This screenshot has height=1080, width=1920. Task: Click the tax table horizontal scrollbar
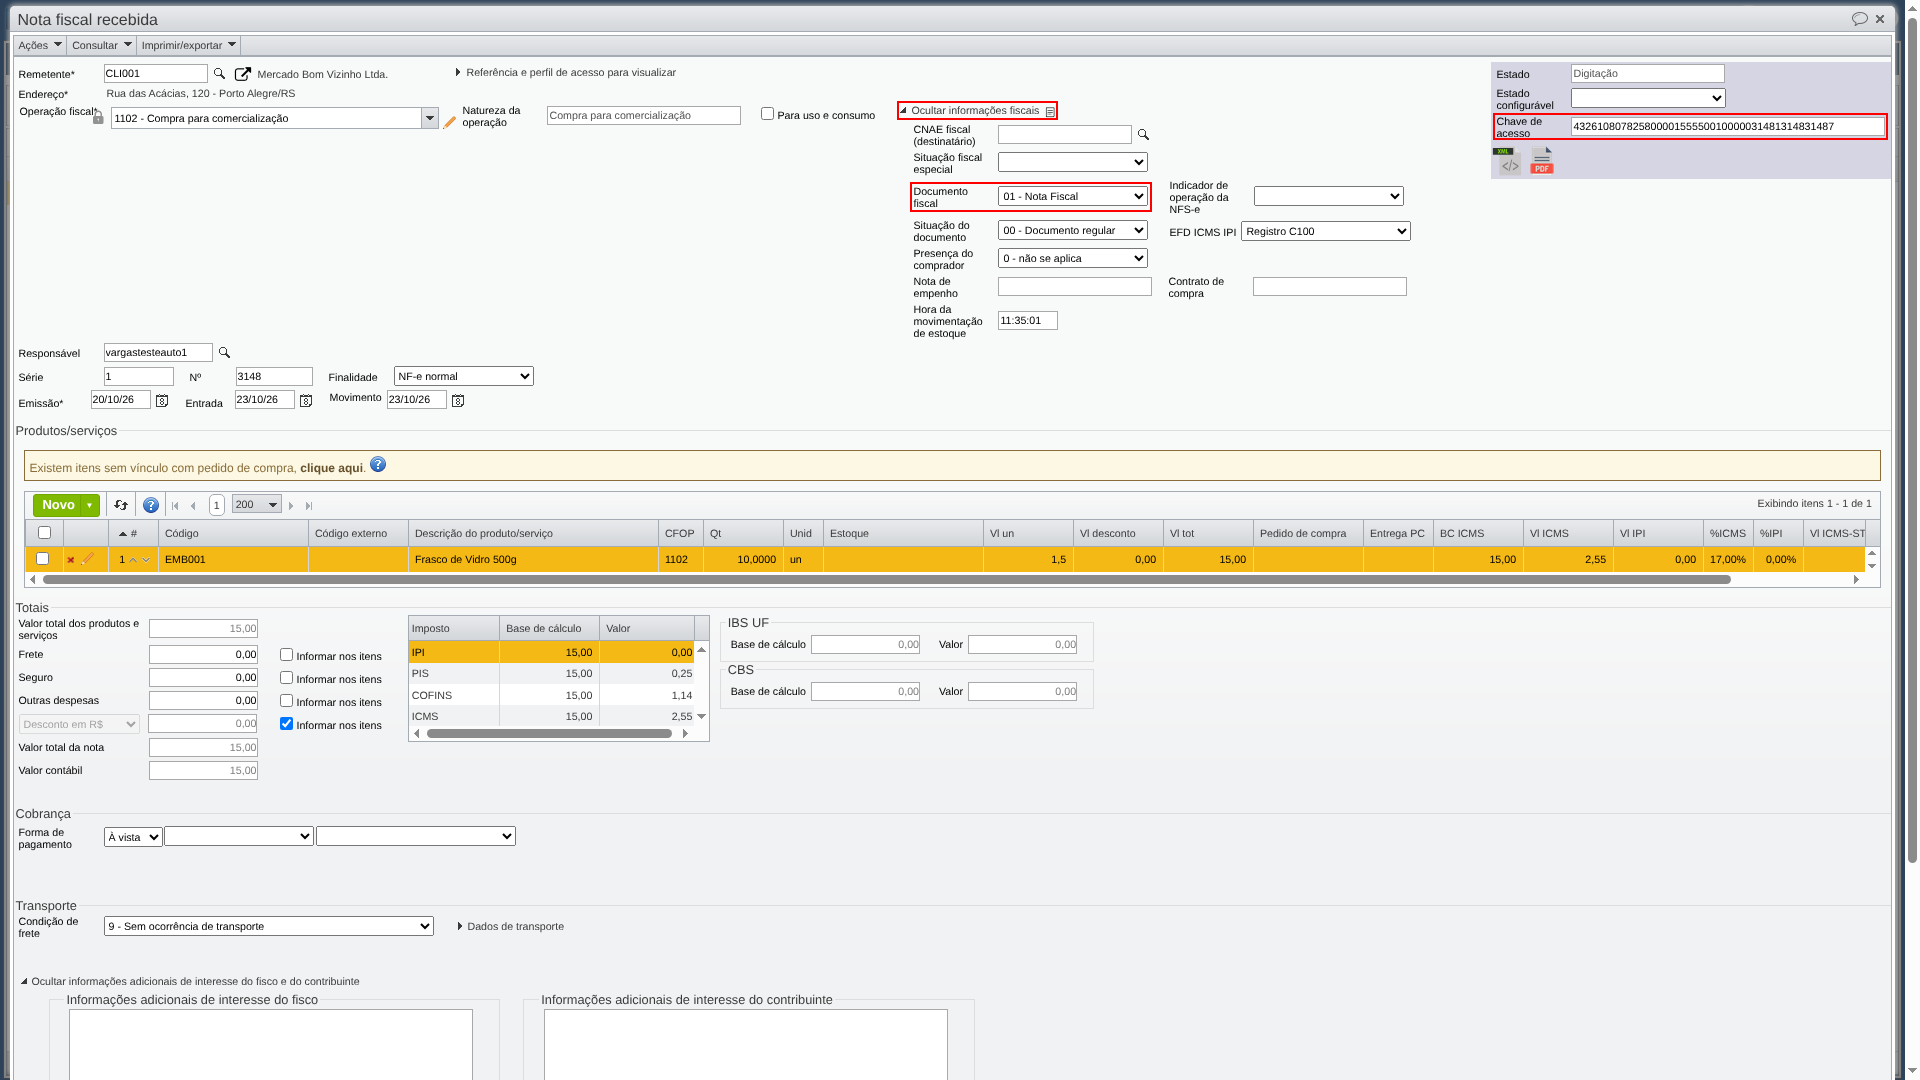point(549,734)
